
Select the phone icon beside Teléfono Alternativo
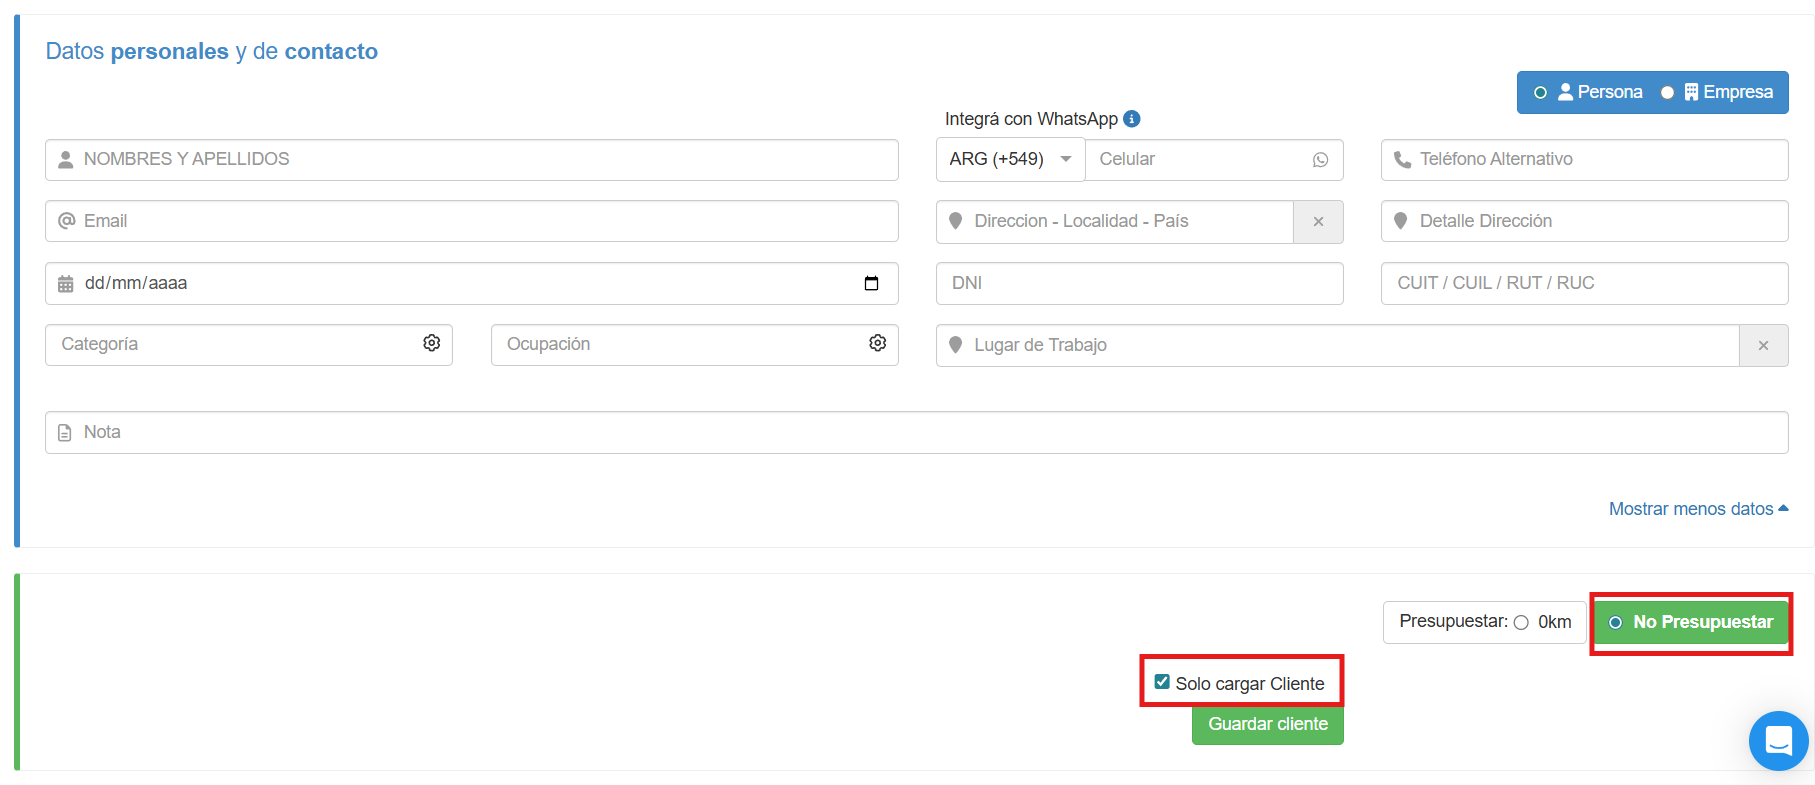click(x=1402, y=159)
